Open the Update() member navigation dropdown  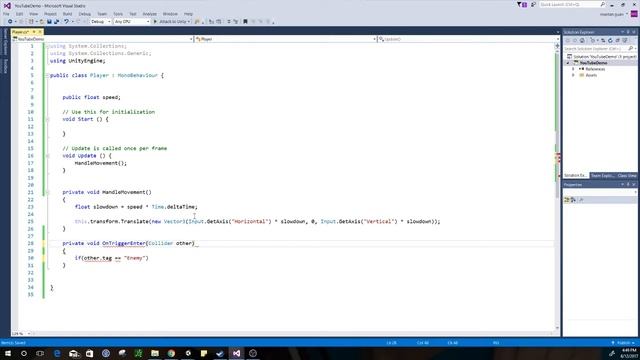point(469,39)
